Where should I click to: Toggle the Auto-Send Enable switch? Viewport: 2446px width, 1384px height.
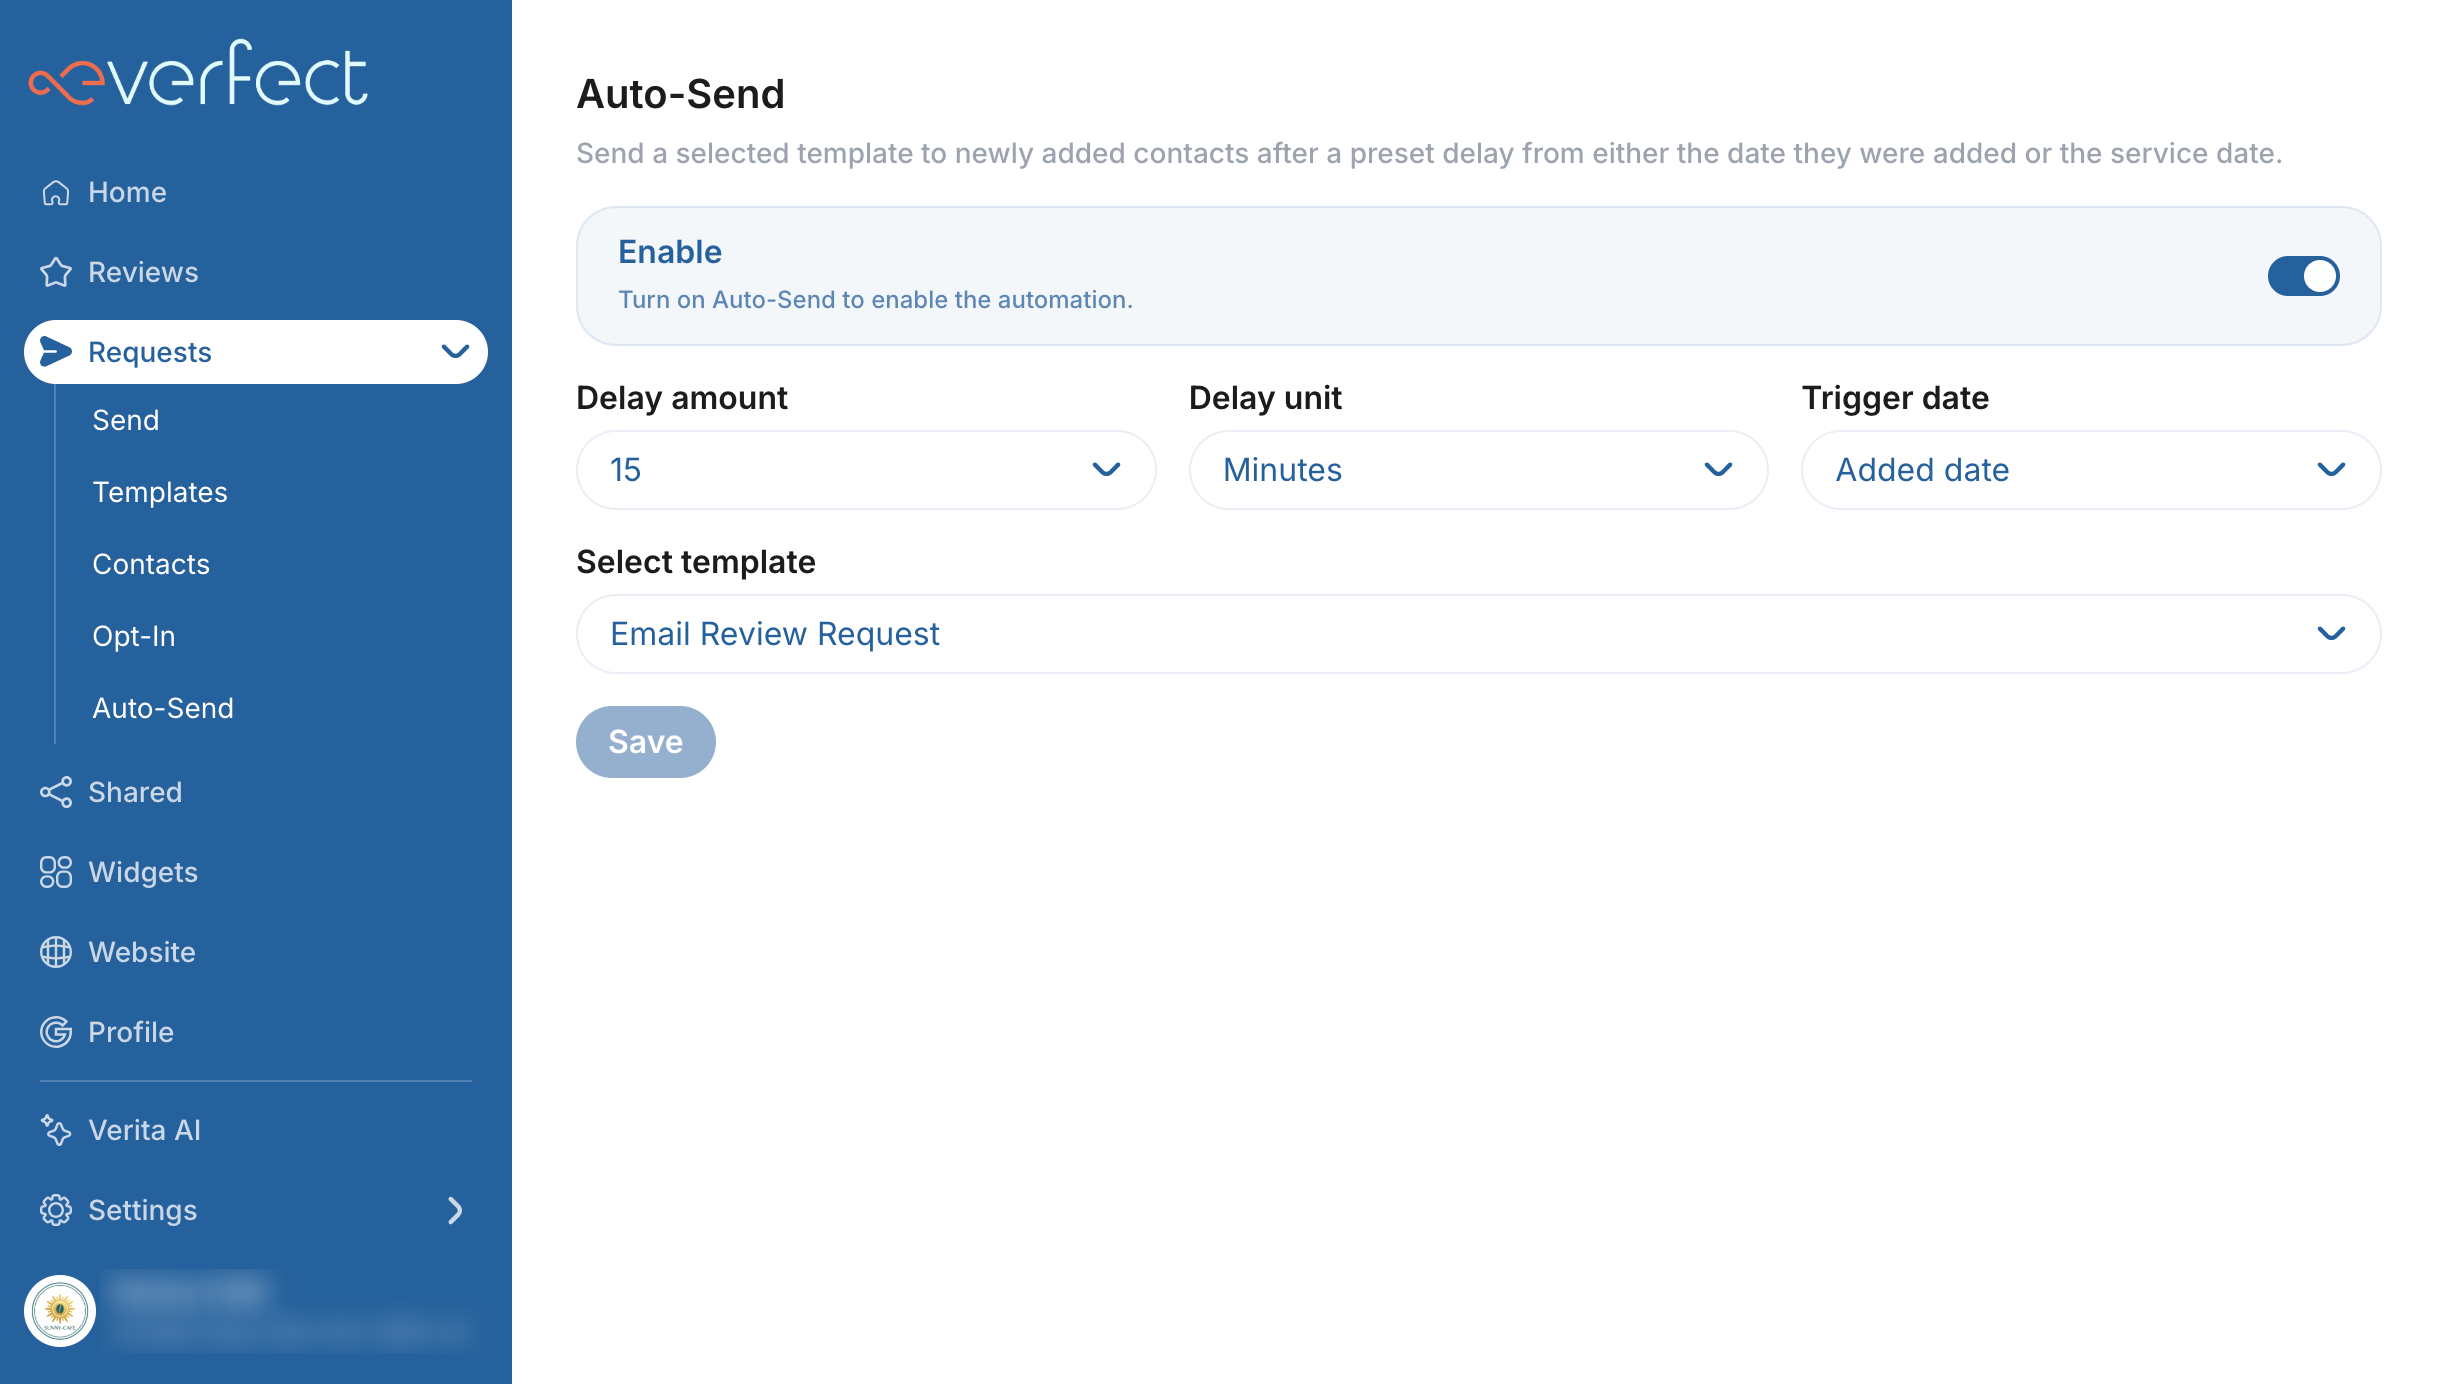point(2302,276)
